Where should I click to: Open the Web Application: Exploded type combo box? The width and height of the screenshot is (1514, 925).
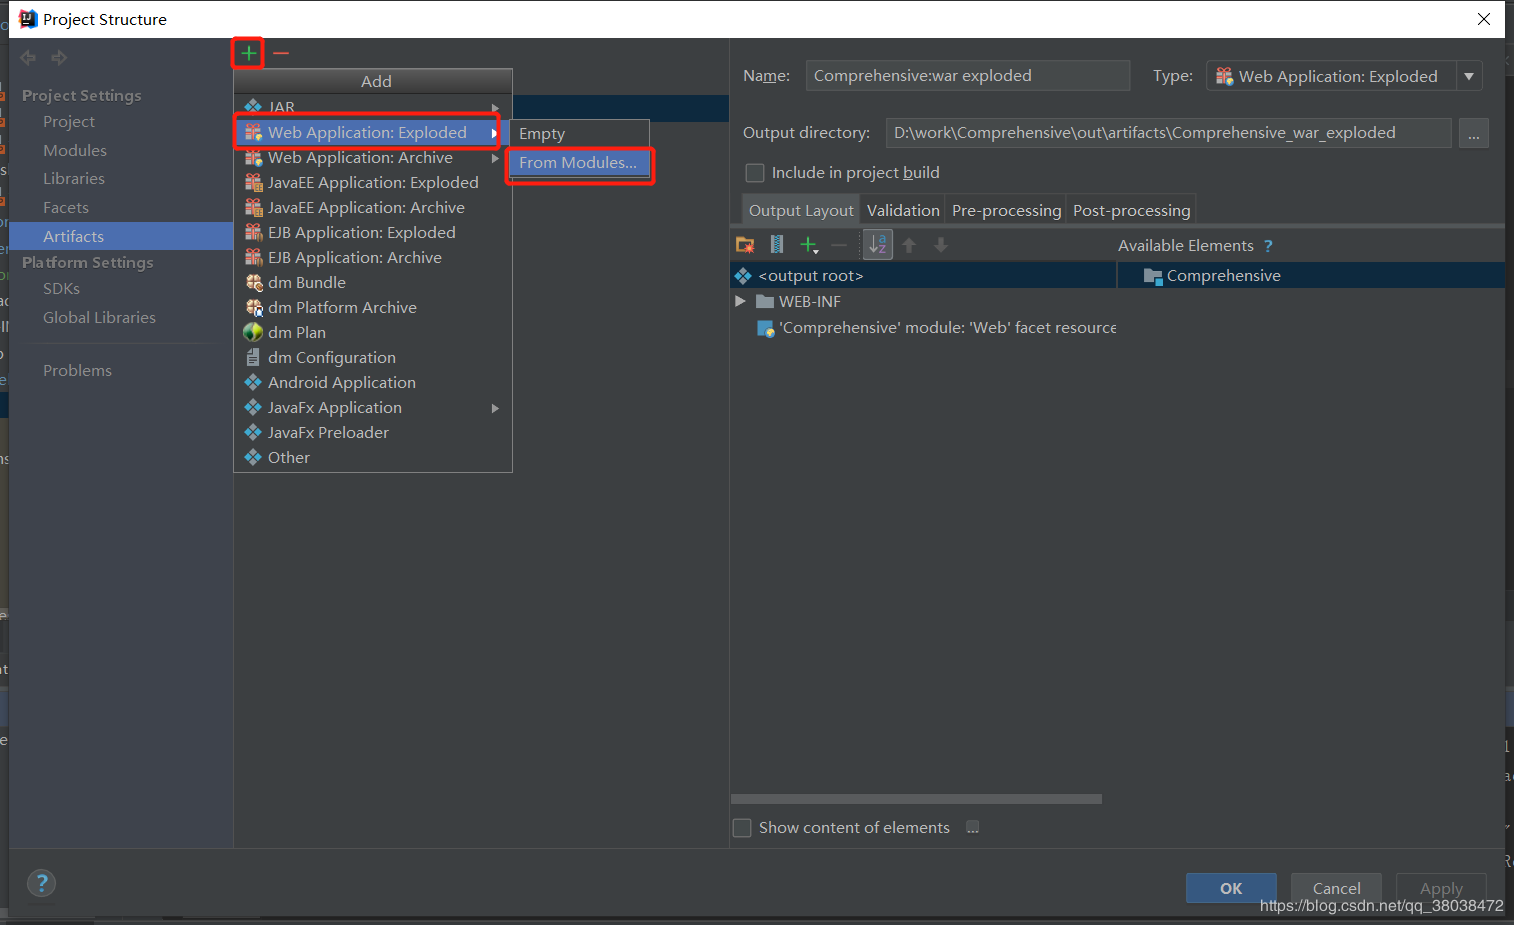(1344, 76)
